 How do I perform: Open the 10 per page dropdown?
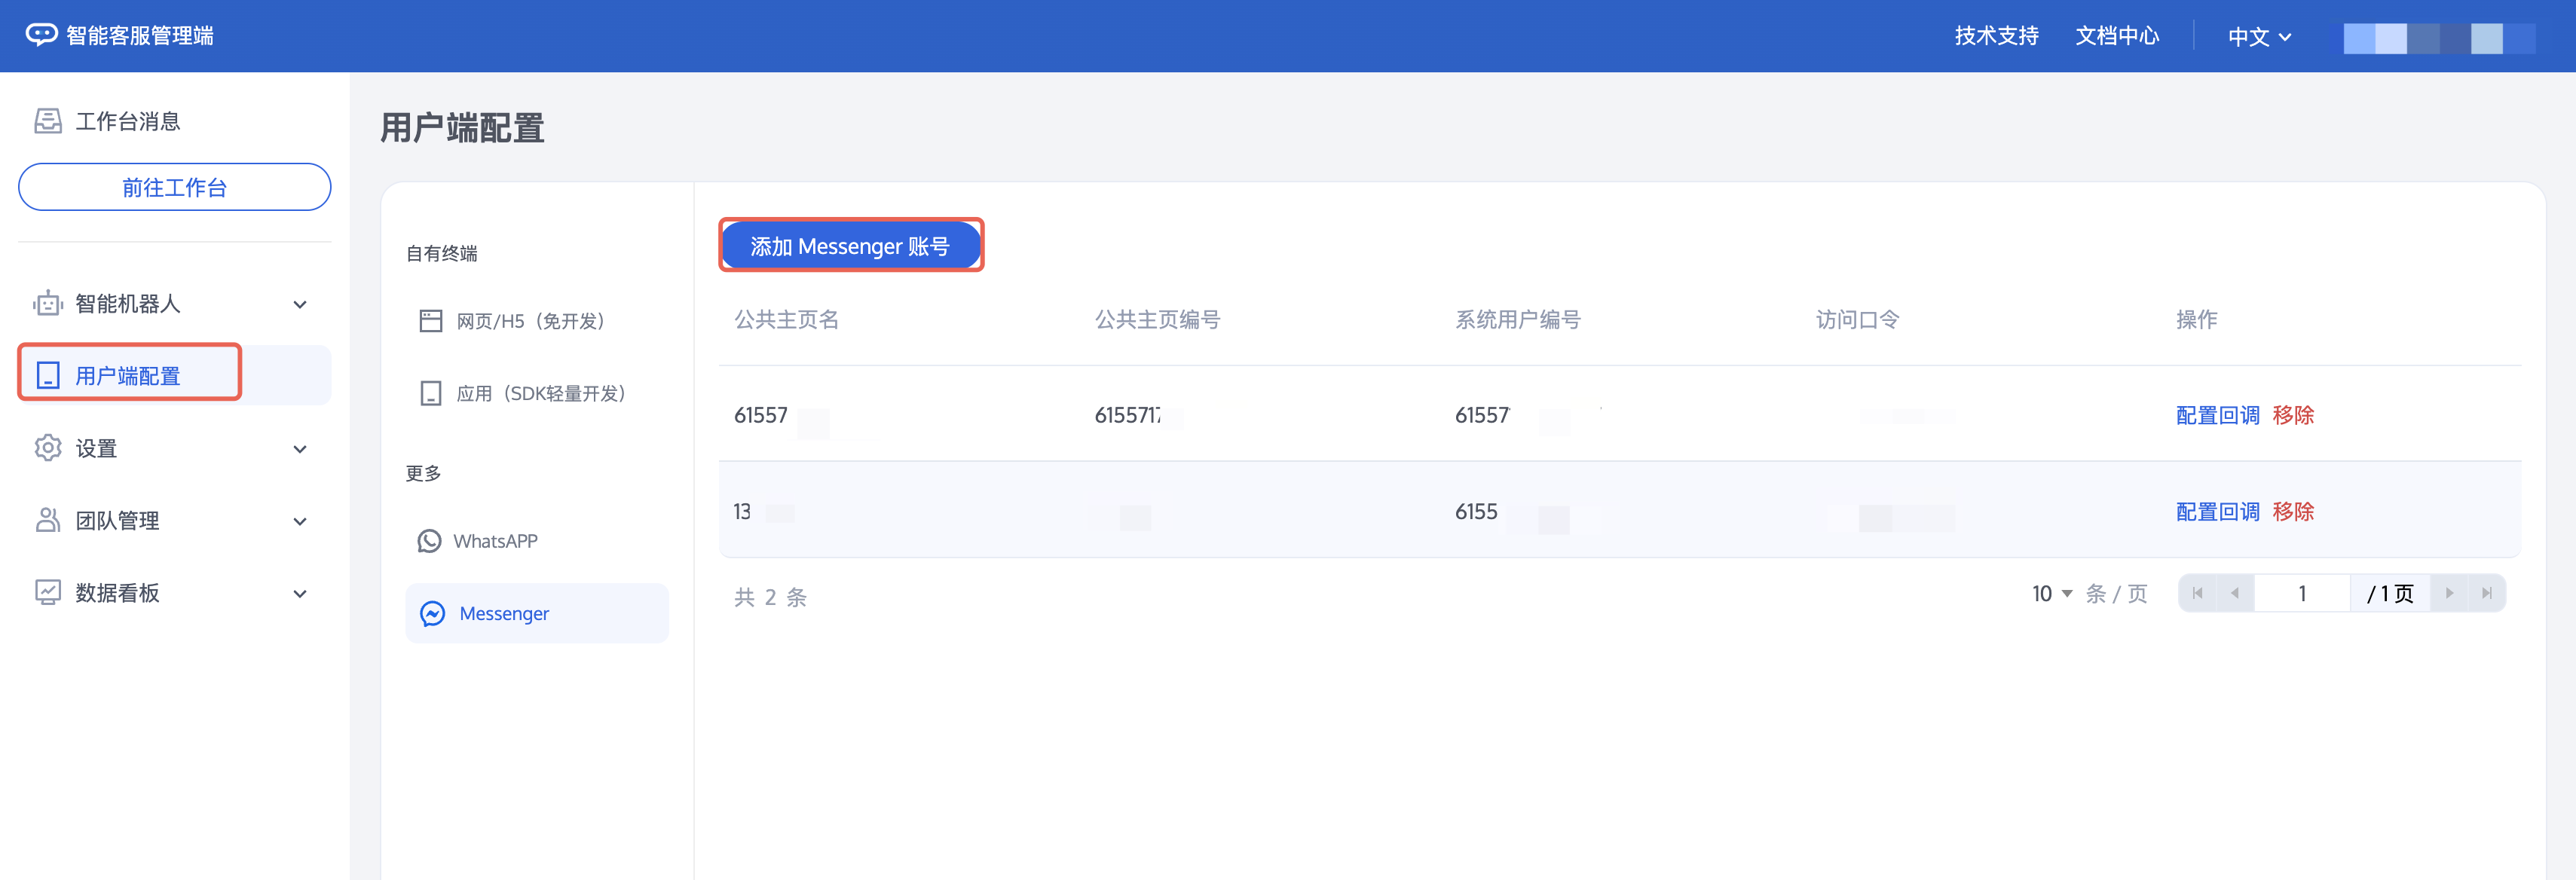click(2051, 594)
